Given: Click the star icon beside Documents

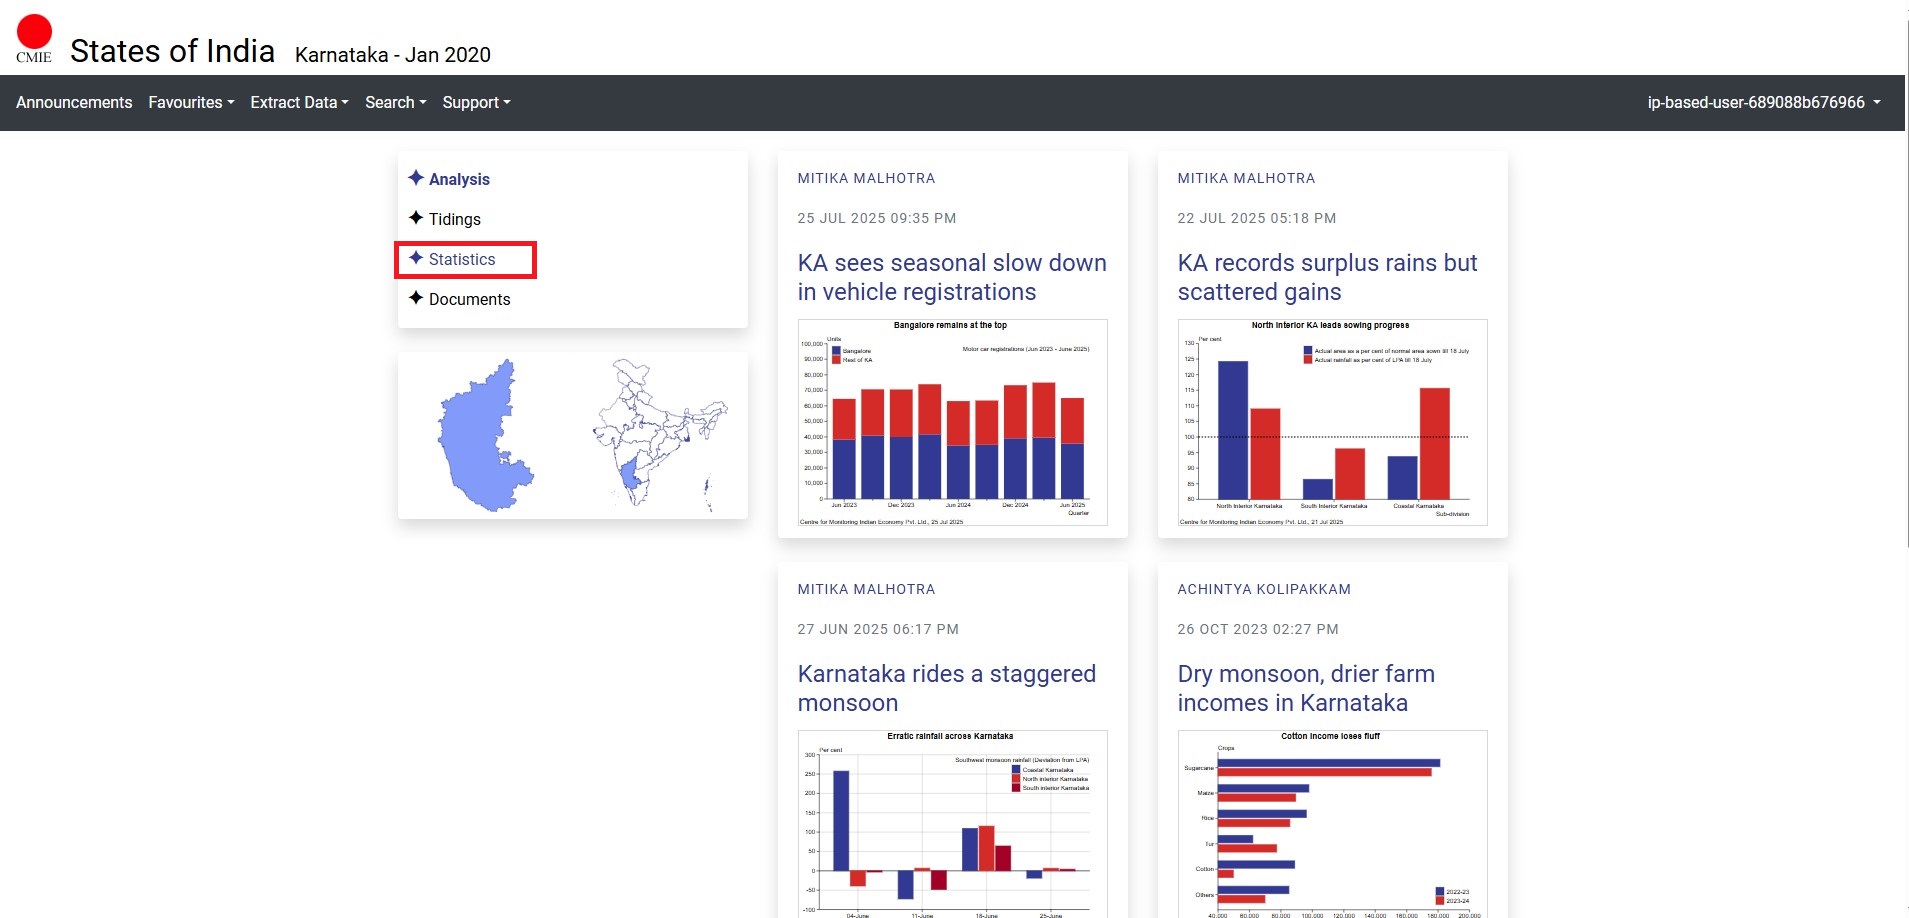Looking at the screenshot, I should pyautogui.click(x=416, y=298).
